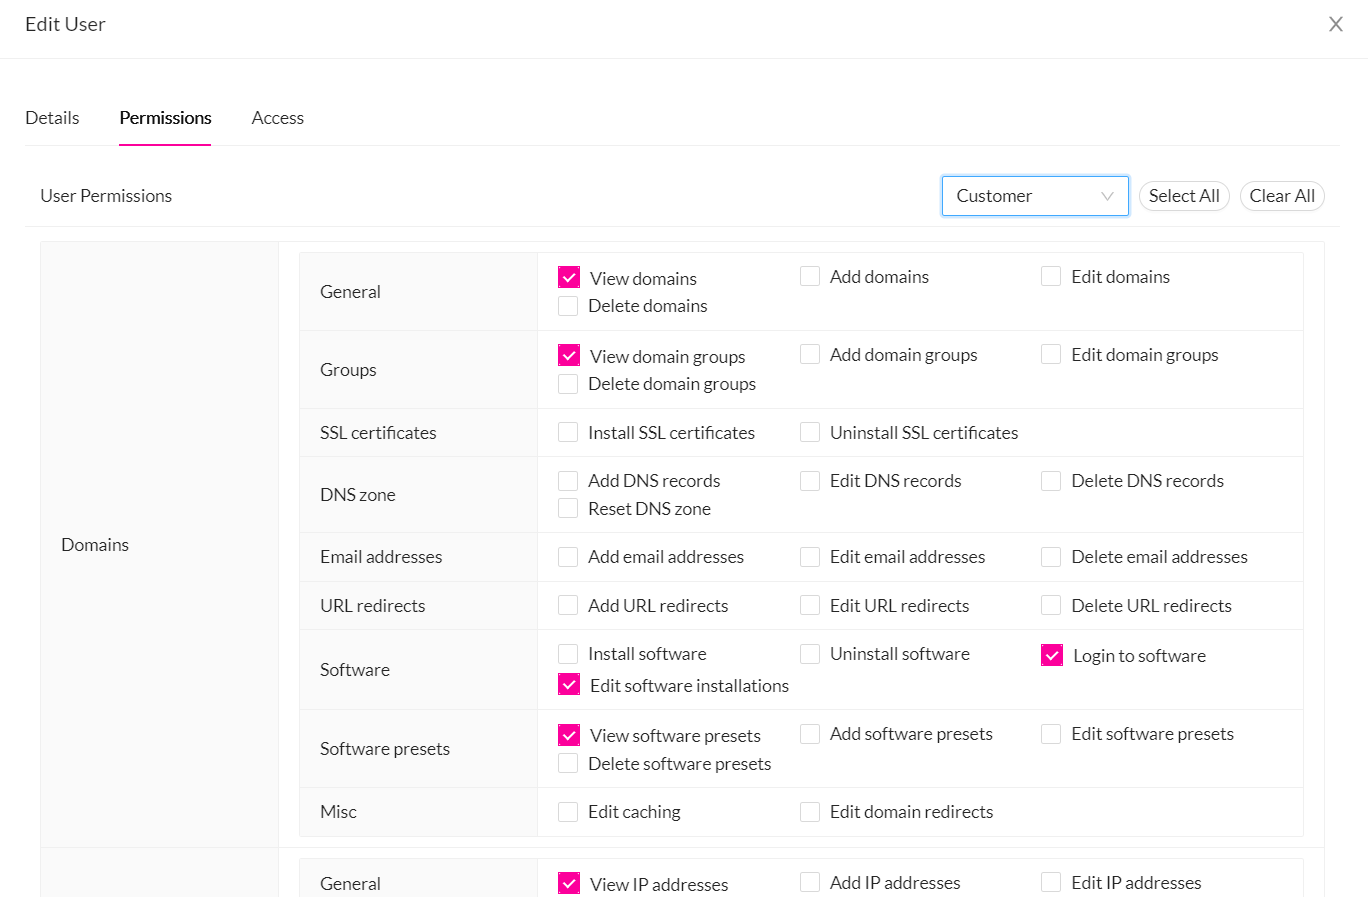Viewport: 1368px width, 897px height.
Task: Enable the Delete URL redirects permission
Action: tap(1051, 605)
